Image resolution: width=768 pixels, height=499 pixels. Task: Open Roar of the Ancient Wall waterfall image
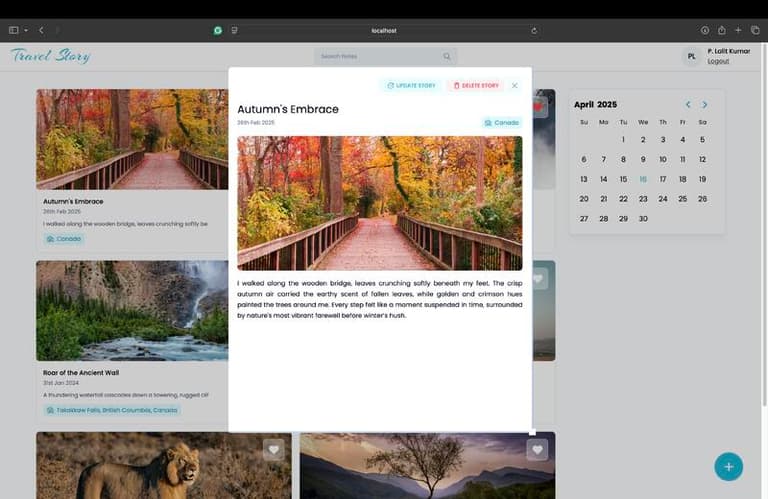click(x=132, y=310)
